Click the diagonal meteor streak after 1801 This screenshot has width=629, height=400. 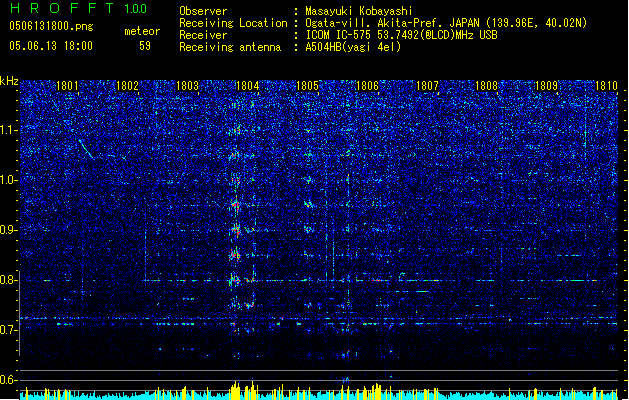[86, 149]
